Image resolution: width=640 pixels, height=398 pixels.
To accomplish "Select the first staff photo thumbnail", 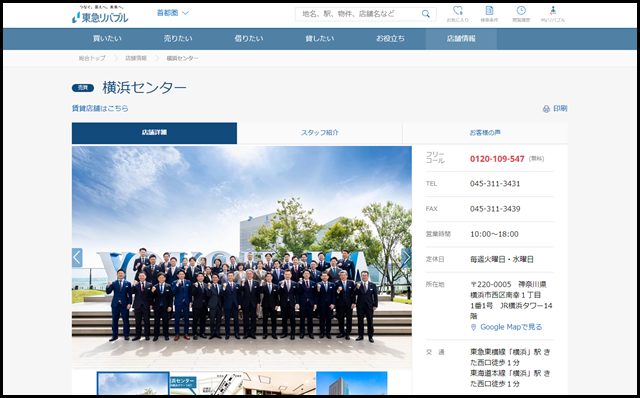I will 133,383.
